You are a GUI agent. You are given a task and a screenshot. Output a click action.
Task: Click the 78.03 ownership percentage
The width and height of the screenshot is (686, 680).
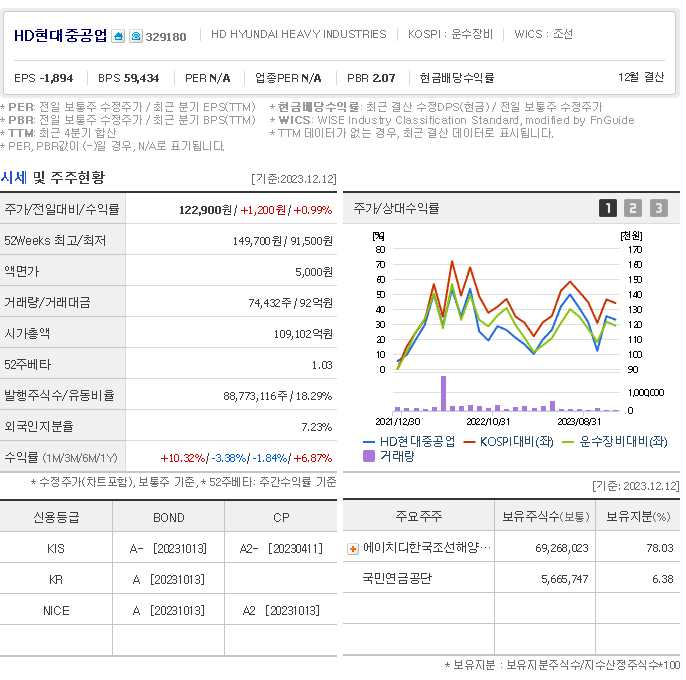660,548
